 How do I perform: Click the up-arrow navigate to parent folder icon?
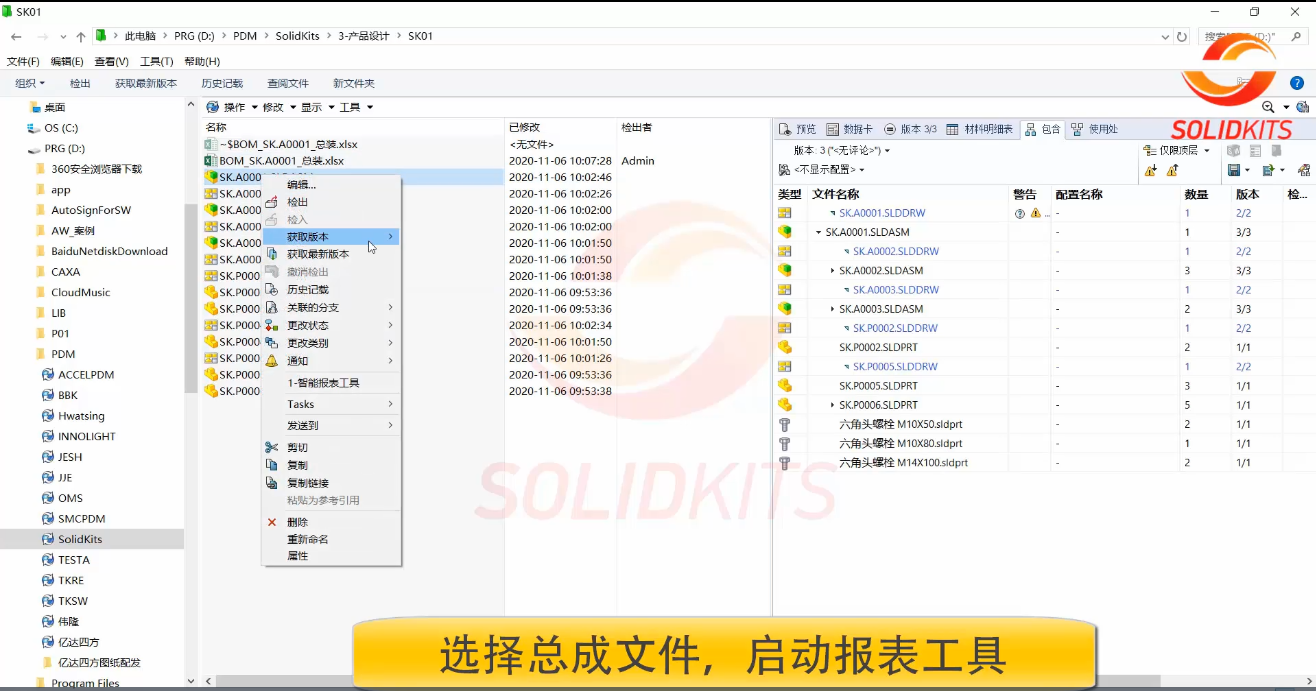(x=81, y=36)
